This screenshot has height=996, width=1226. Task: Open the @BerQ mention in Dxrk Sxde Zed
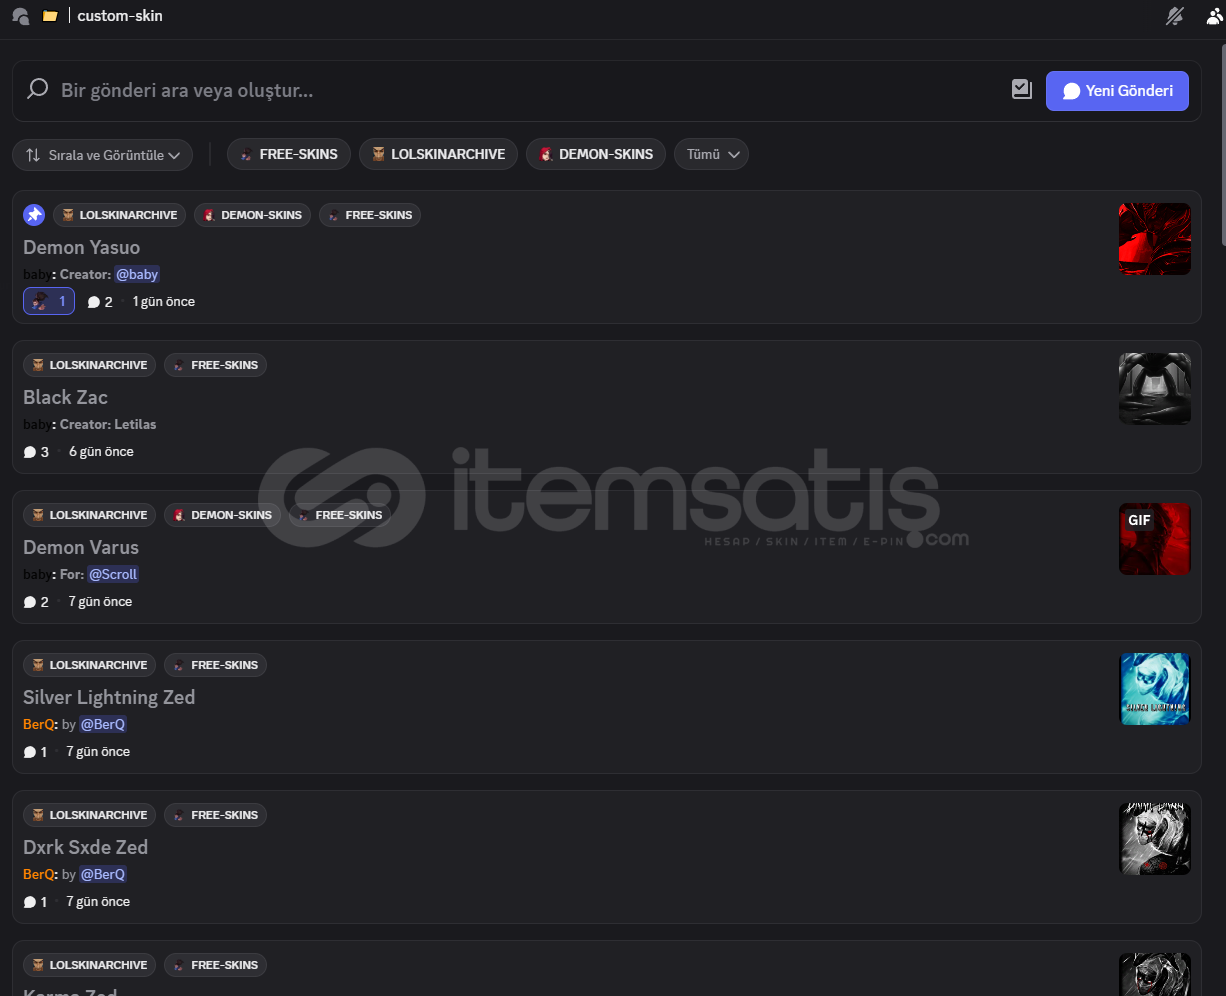(103, 874)
